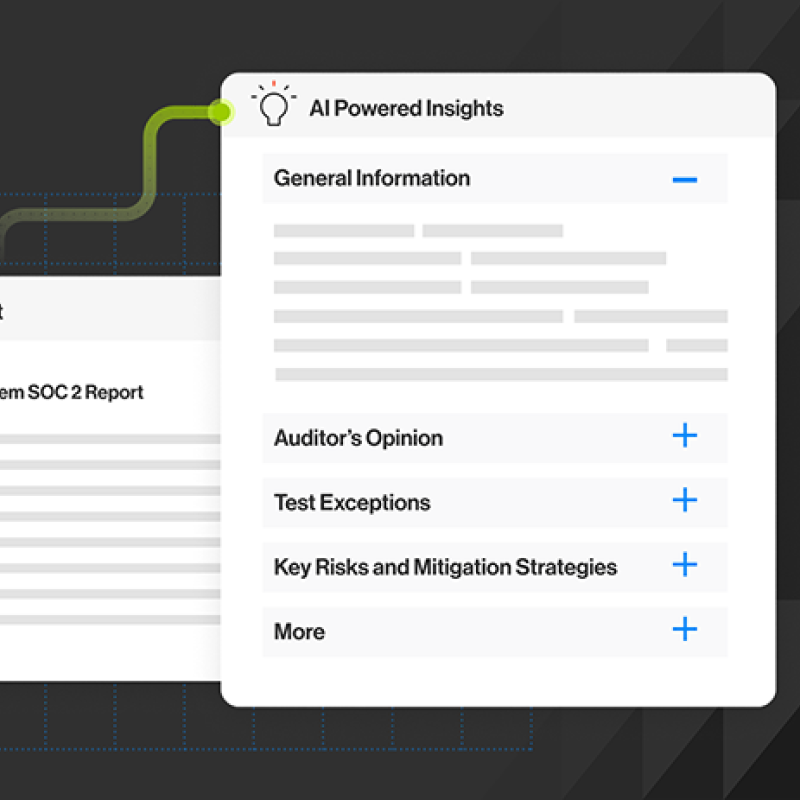Click the Auditor's Opinion label
Screen dimensions: 800x800
[x=358, y=438]
